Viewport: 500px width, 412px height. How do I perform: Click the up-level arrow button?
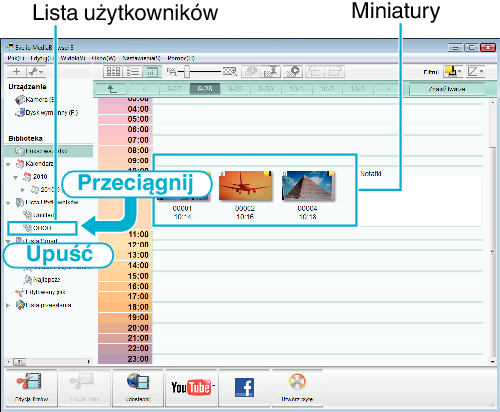pos(111,89)
